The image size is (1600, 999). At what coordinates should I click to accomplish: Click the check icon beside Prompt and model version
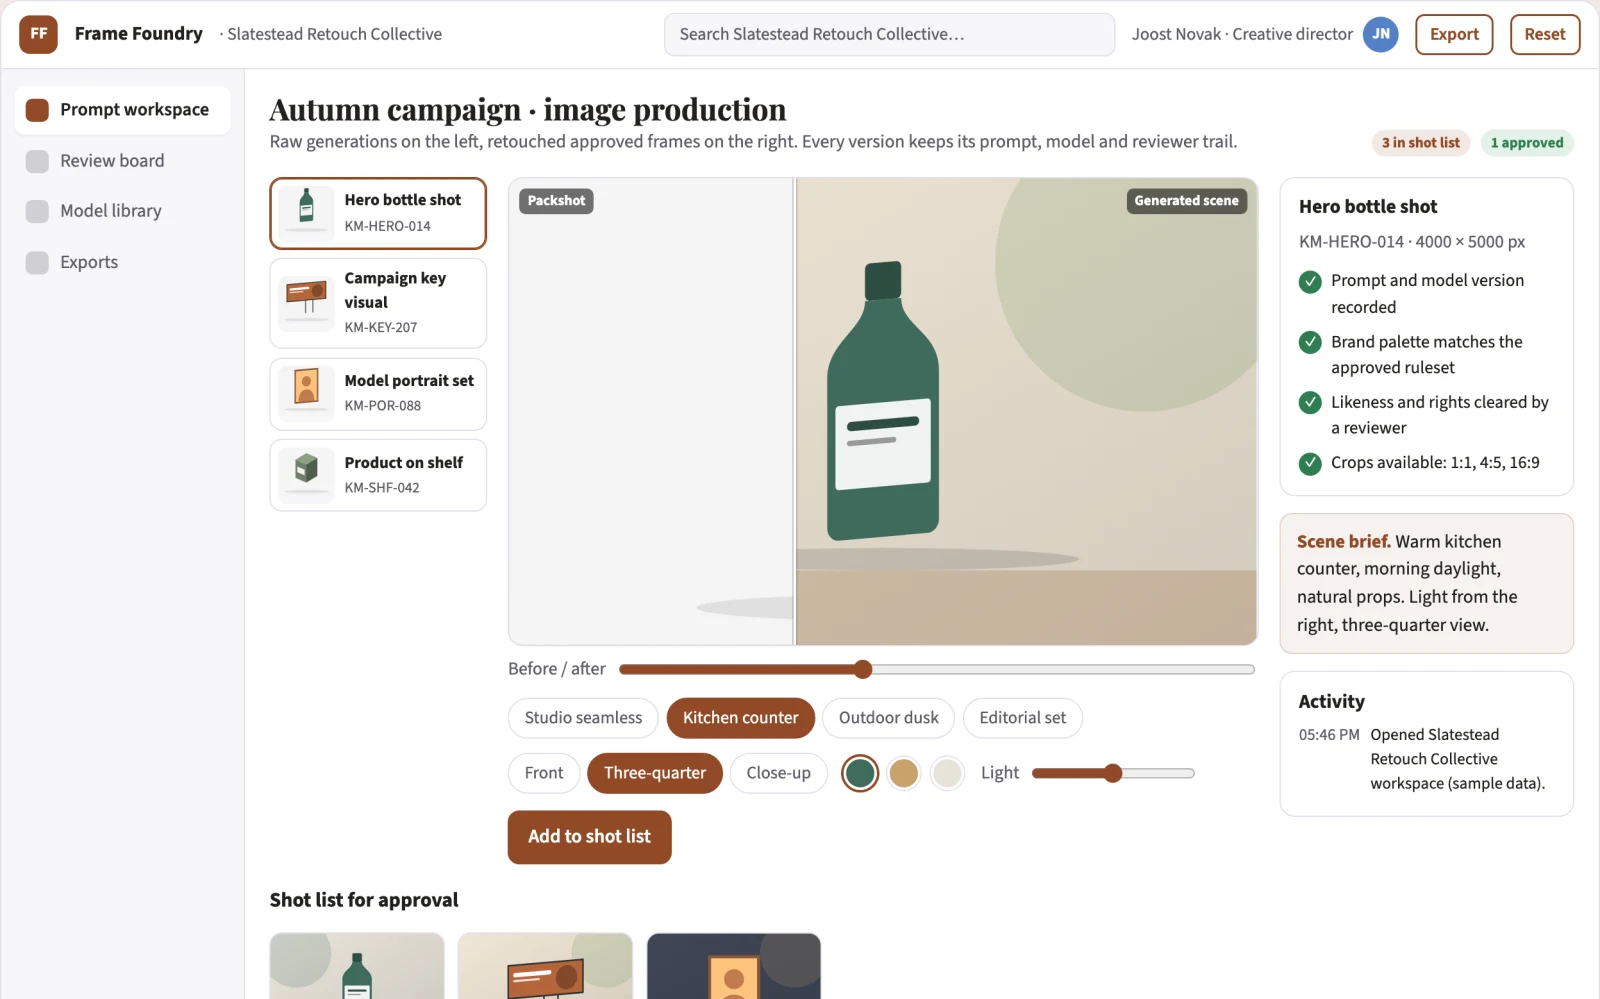[1310, 282]
